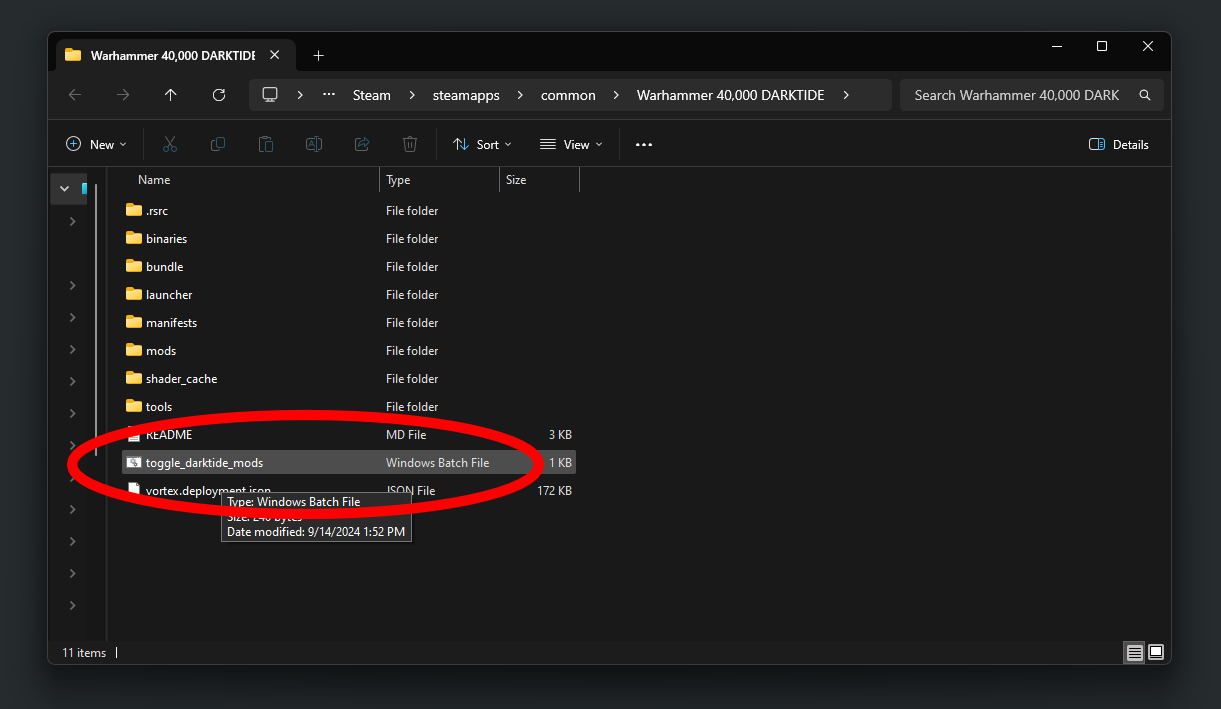The height and width of the screenshot is (709, 1221).
Task: Click Warhammer 40,000 DARKTIDE breadcrumb
Action: (x=731, y=95)
